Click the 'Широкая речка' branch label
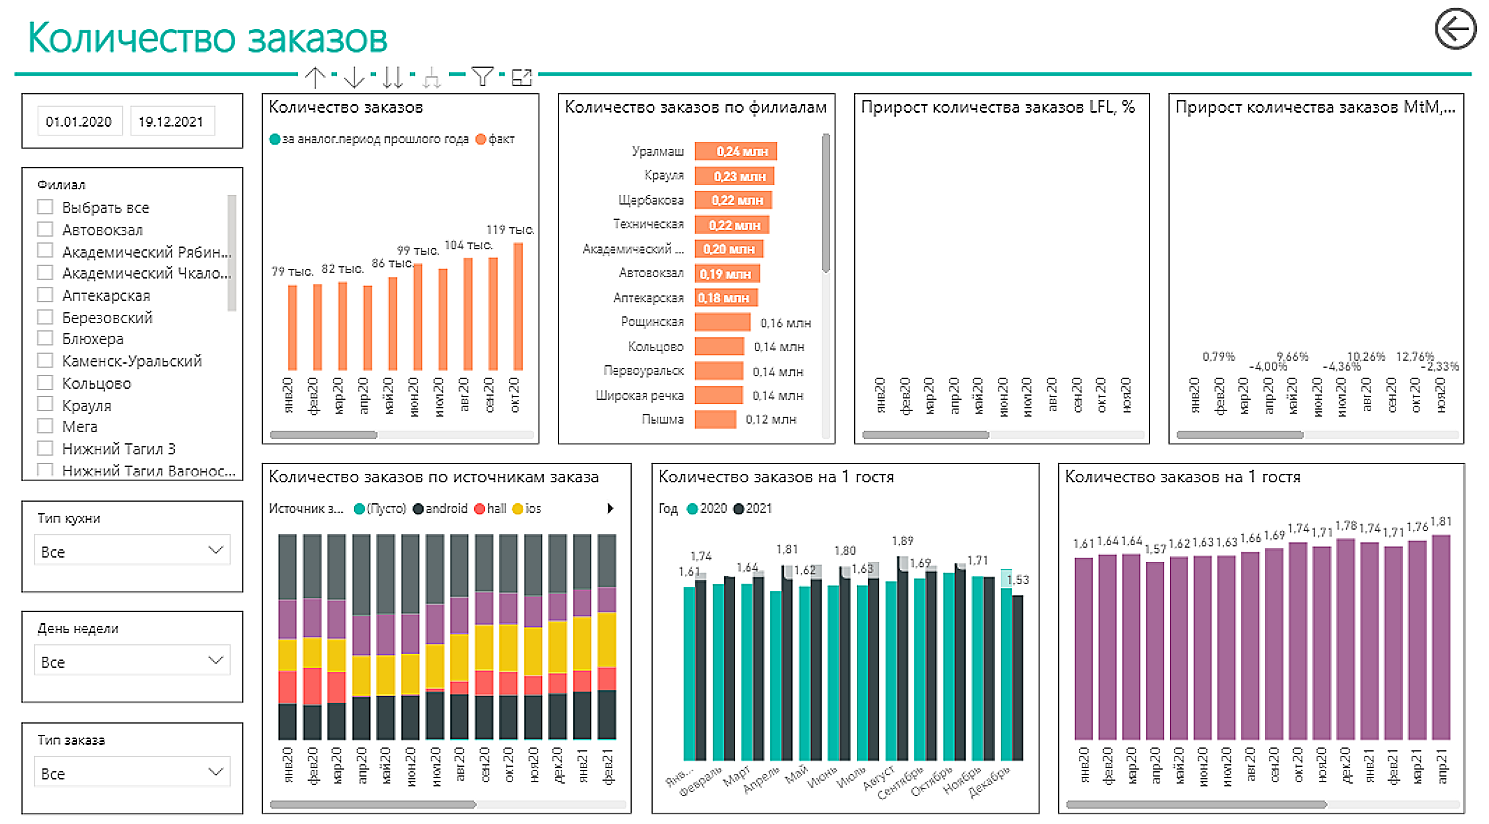This screenshot has height=824, width=1489. 640,396
